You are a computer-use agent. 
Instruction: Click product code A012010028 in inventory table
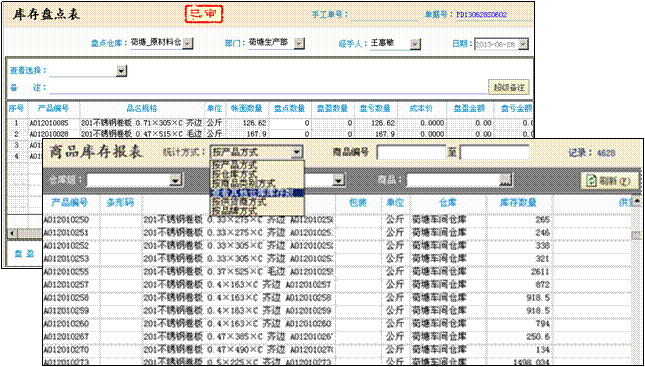[x=49, y=133]
